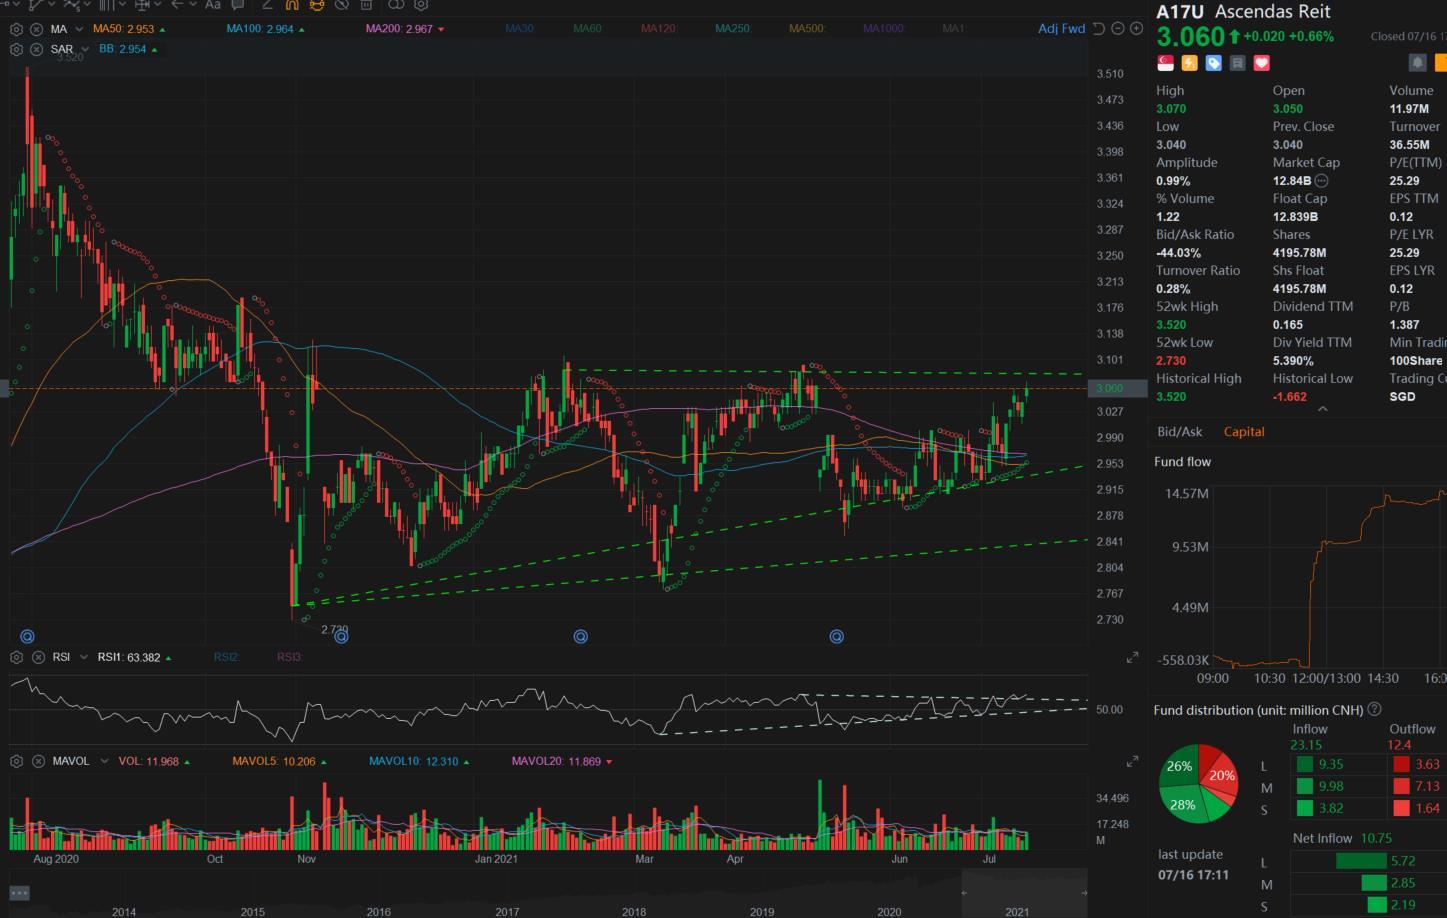Viewport: 1447px width, 918px height.
Task: Expand the RSI indicator dropdown
Action: coord(83,657)
